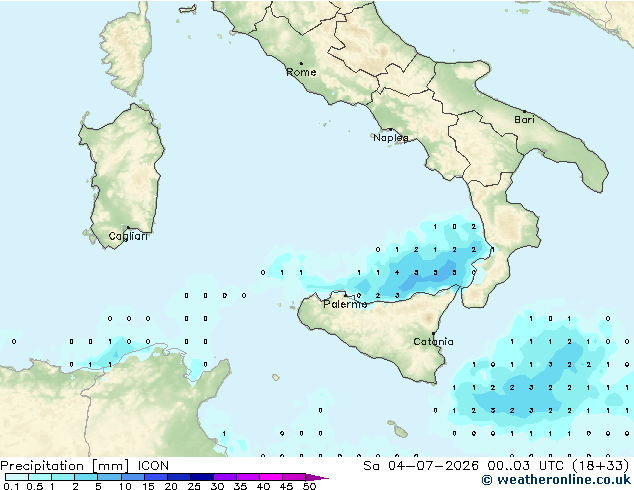Click the above-50 mm legend arrow tip
This screenshot has width=634, height=490.
317,477
